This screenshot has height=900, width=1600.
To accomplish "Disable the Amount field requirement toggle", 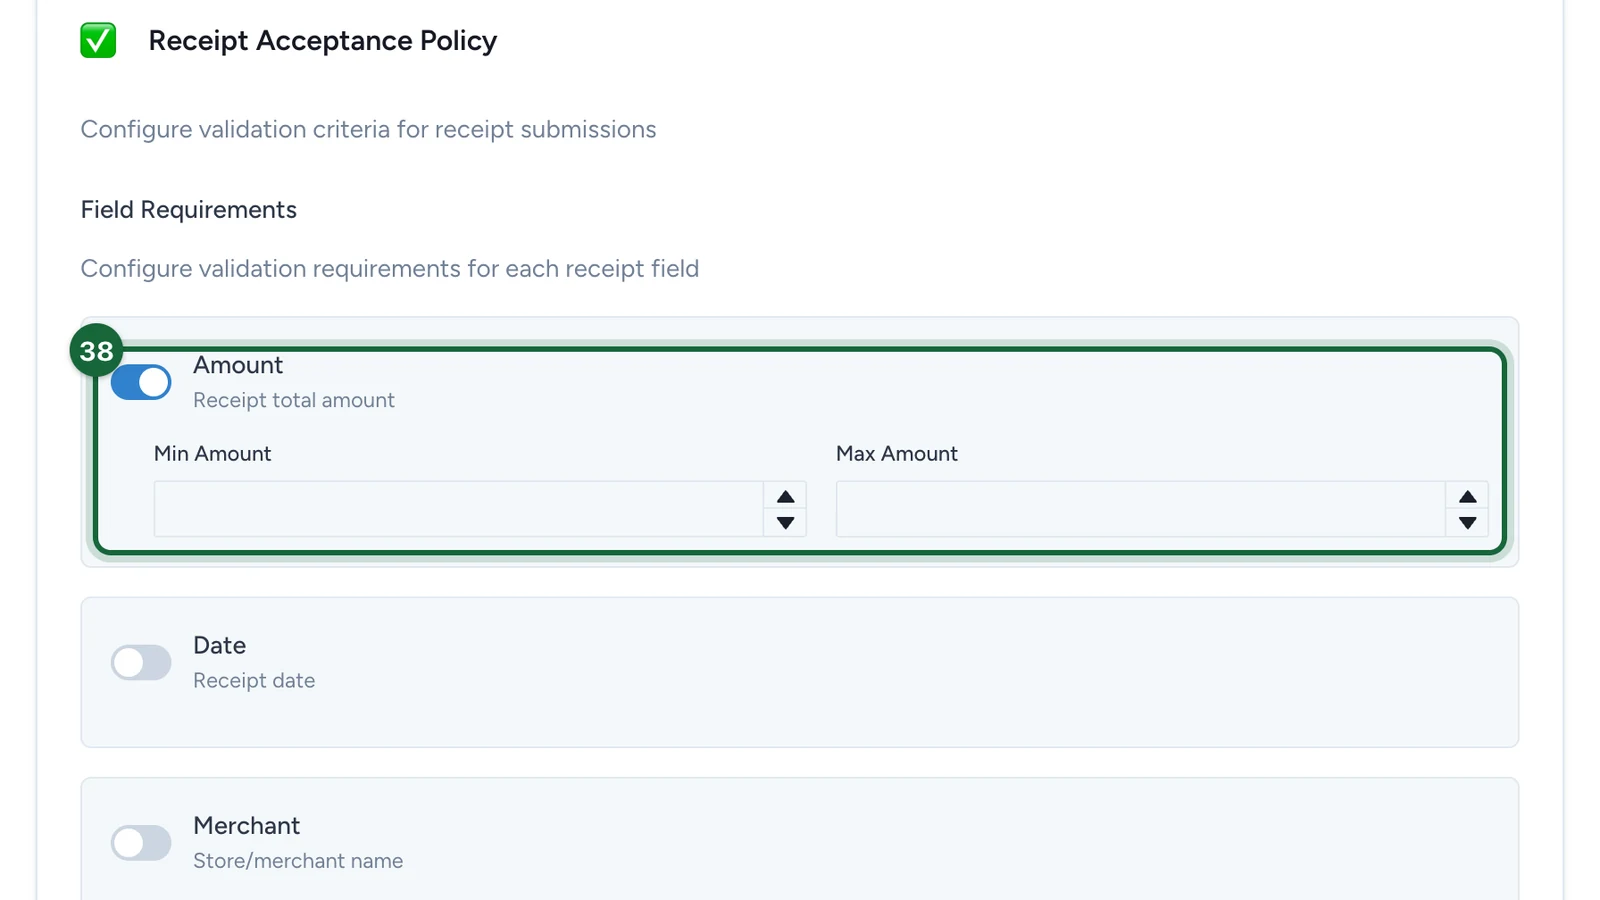I will pos(141,382).
